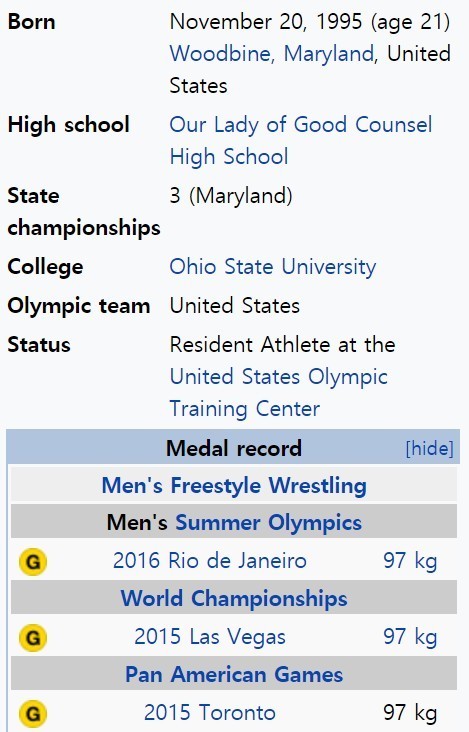Open the Pan American Games link
This screenshot has height=732, width=469.
(234, 675)
